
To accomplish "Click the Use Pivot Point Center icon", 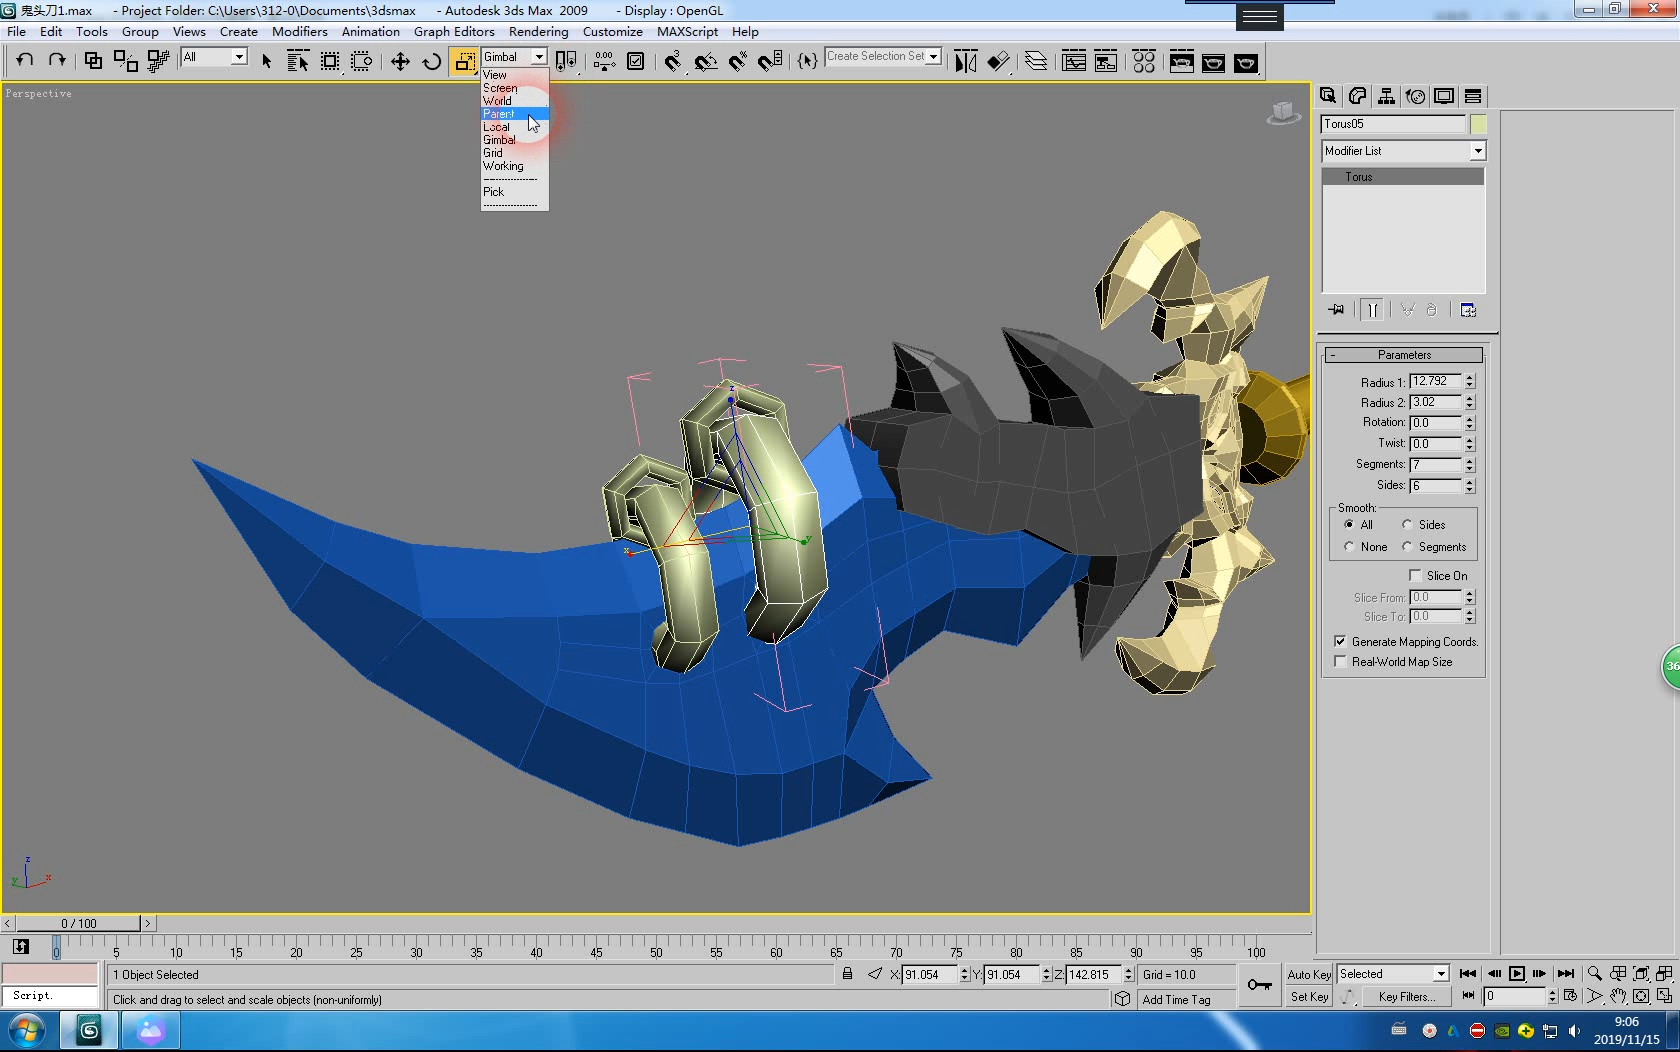I will (566, 61).
